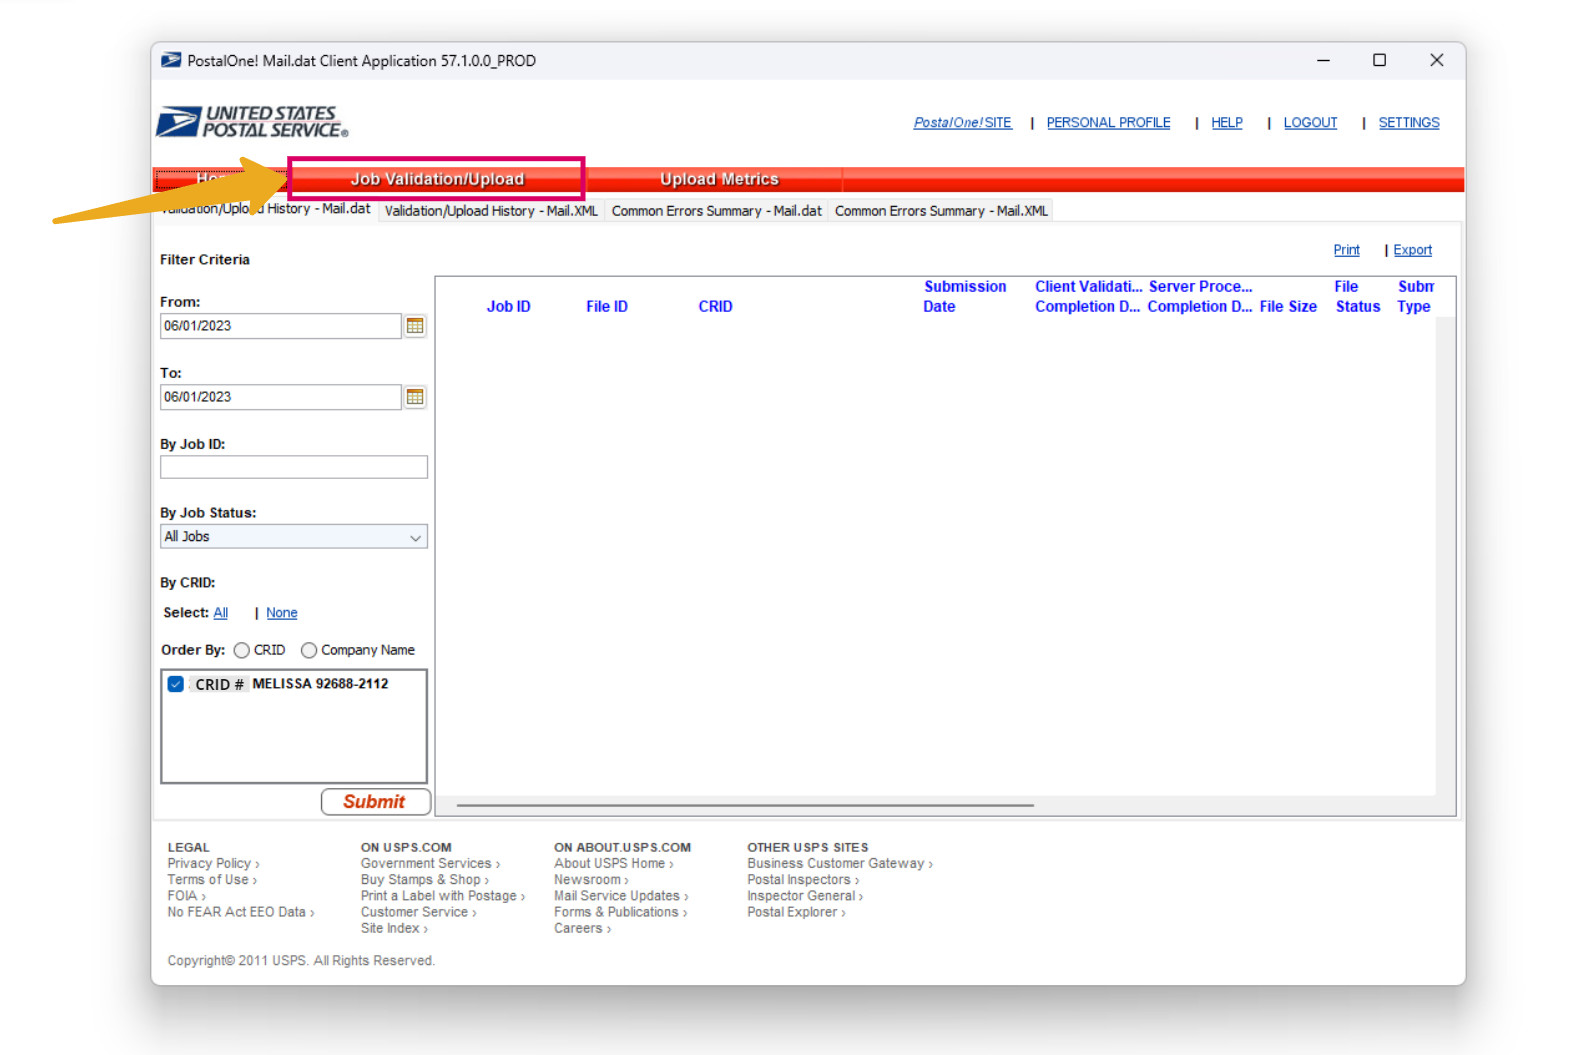Image resolution: width=1570 pixels, height=1055 pixels.
Task: Select Order By CRID radio button
Action: [242, 650]
